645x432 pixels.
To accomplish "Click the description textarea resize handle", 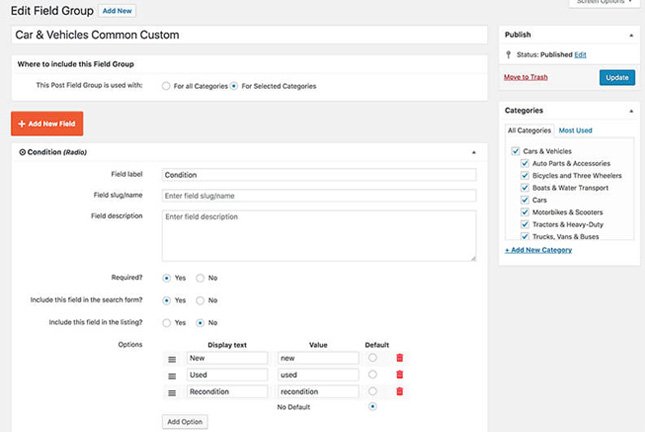I will [473, 258].
